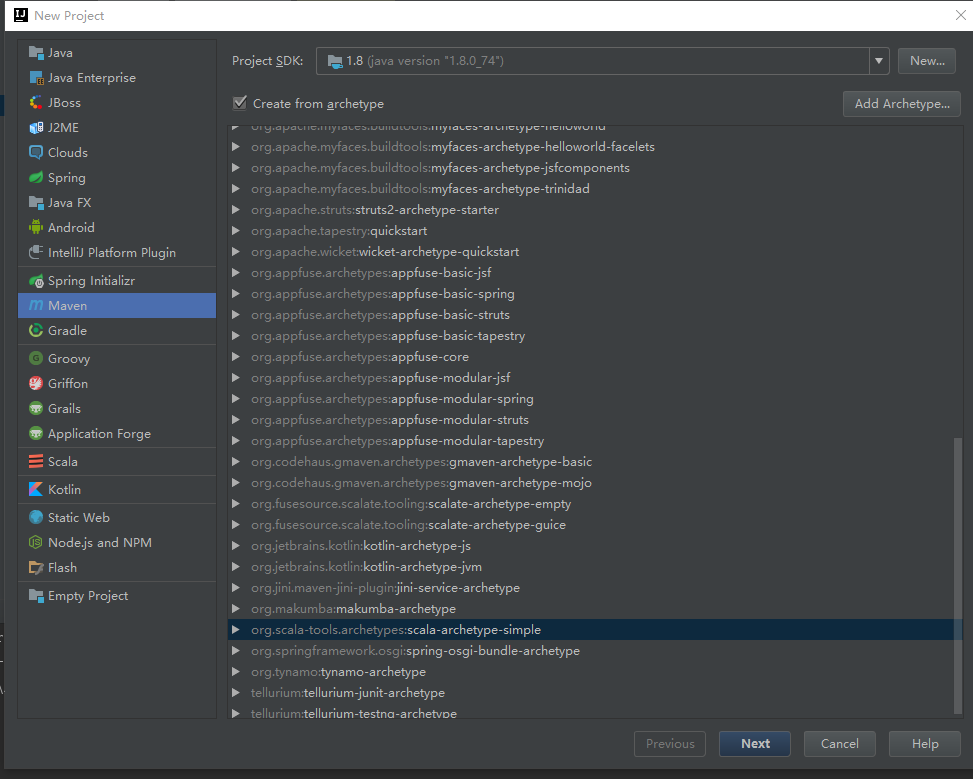The width and height of the screenshot is (973, 779).
Task: Select the Spring leaf icon
Action: point(36,178)
